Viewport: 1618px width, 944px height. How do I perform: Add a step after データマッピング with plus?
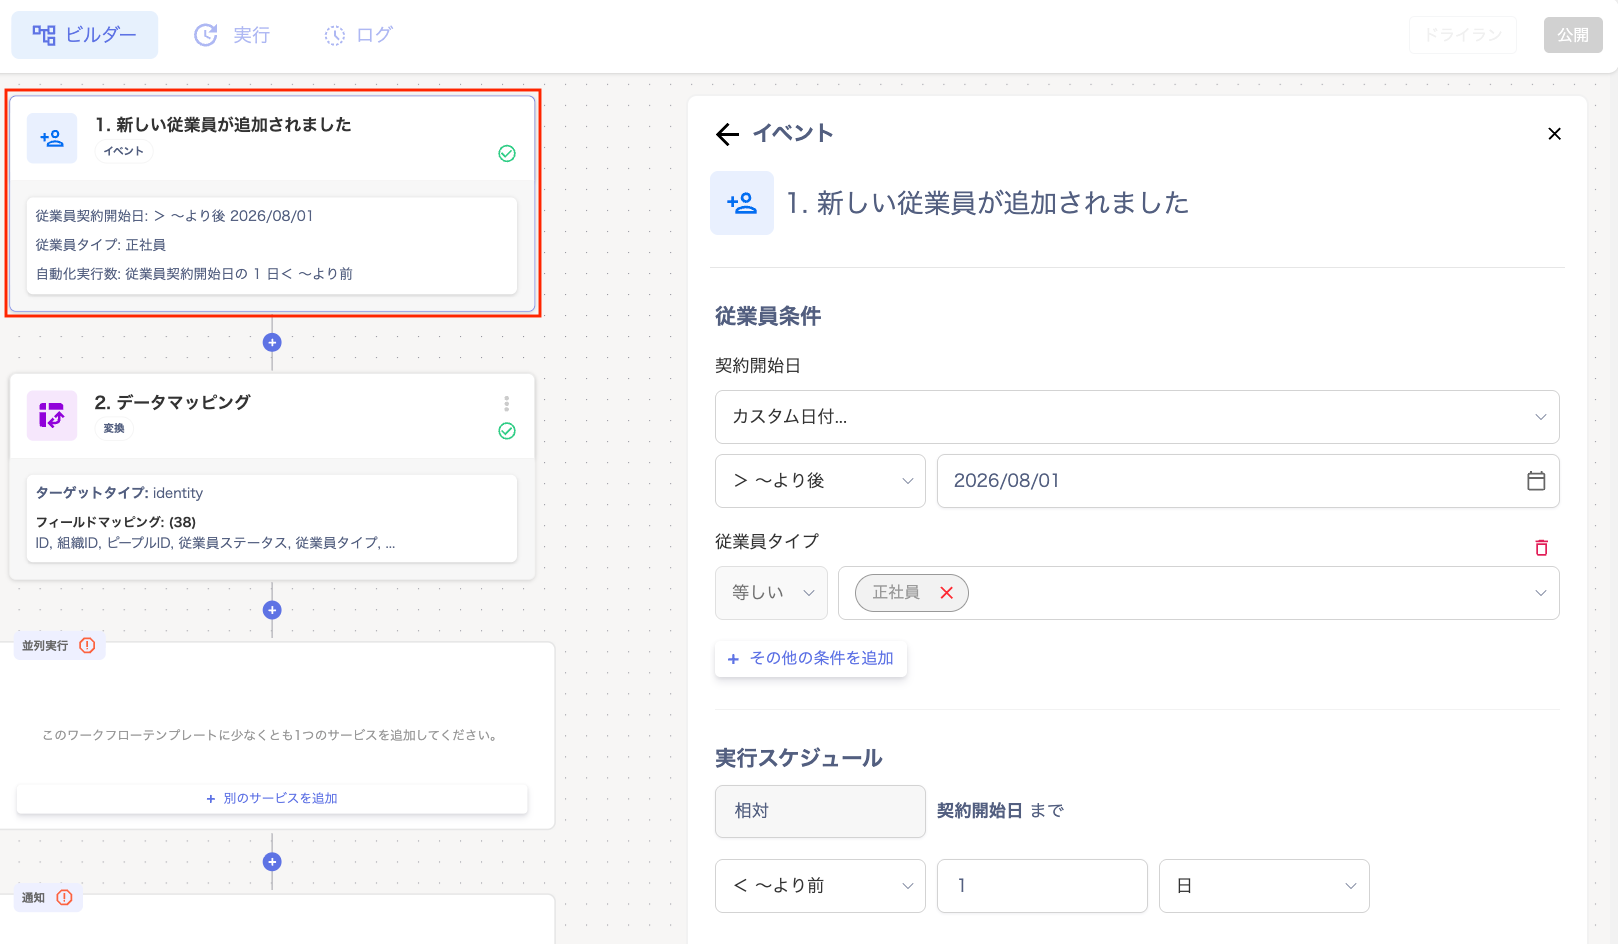272,610
